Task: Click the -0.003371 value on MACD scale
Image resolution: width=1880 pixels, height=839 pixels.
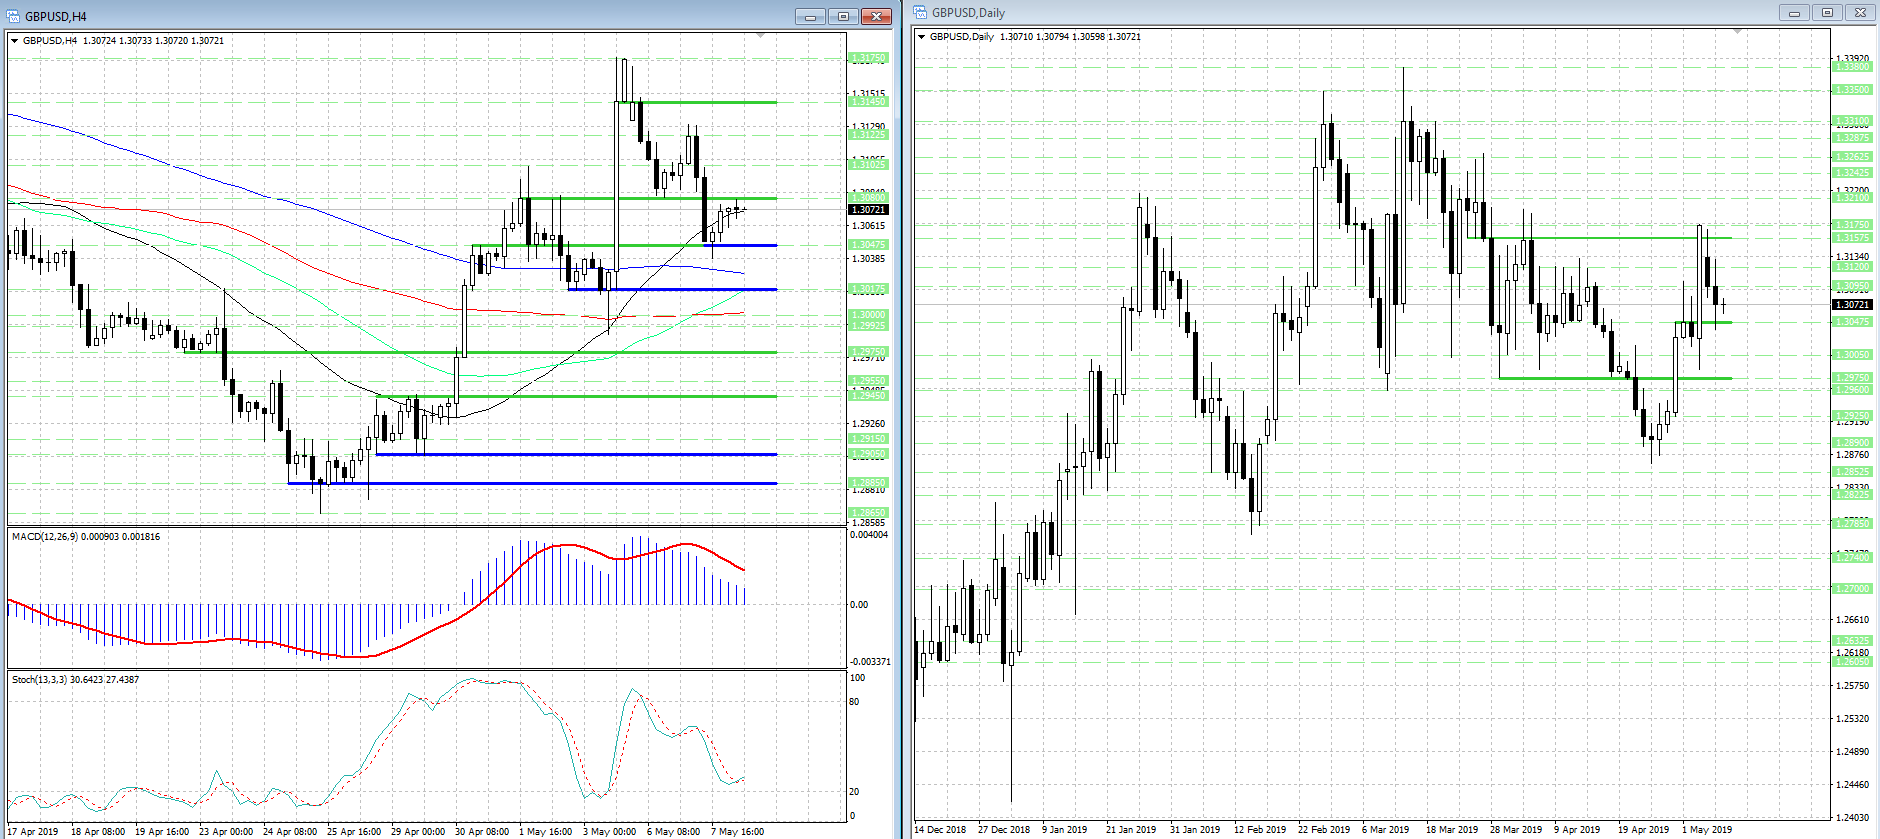Action: tap(869, 662)
